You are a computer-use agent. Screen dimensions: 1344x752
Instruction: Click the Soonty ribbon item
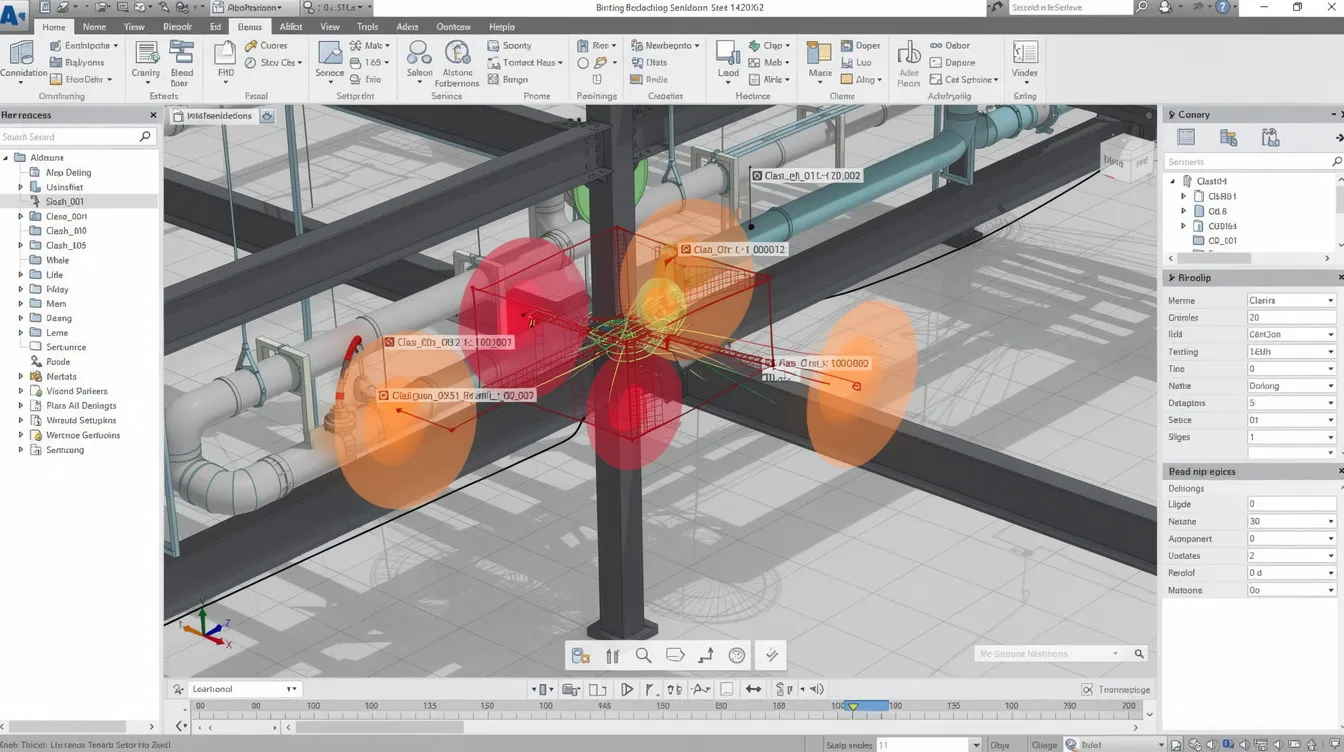pos(510,45)
